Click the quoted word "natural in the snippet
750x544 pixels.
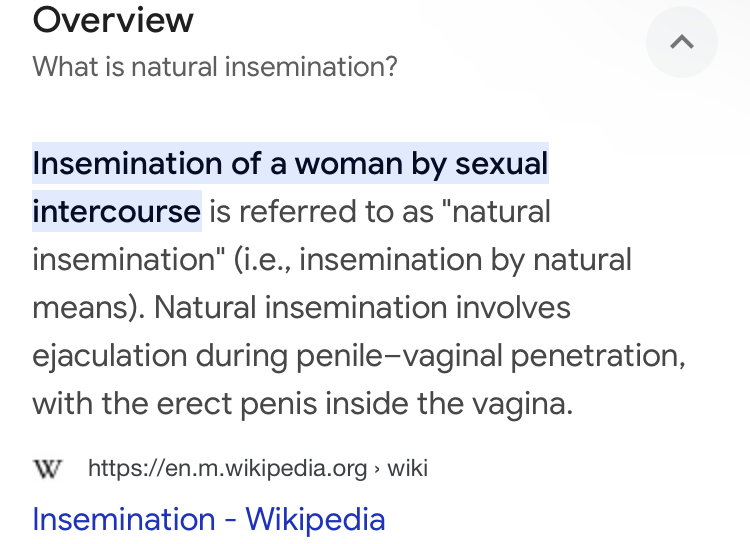496,211
